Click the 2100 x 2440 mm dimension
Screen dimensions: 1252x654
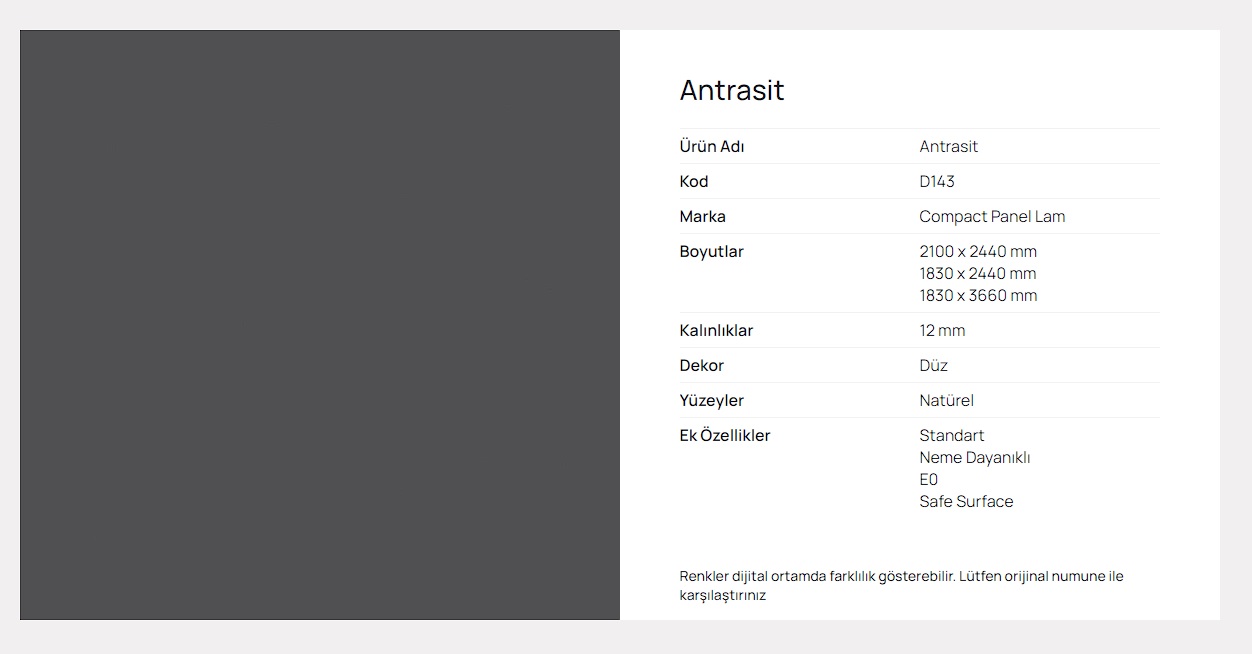click(978, 251)
